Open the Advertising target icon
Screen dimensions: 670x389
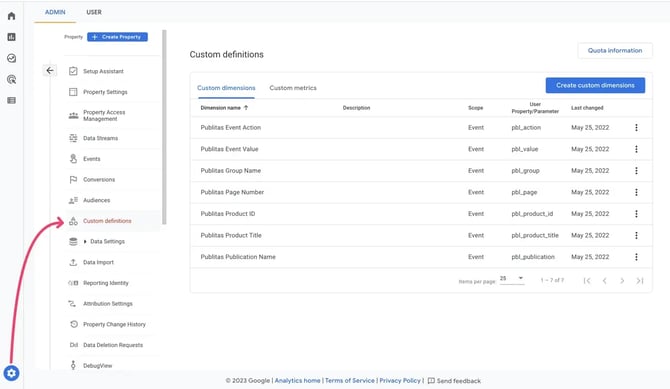12,79
